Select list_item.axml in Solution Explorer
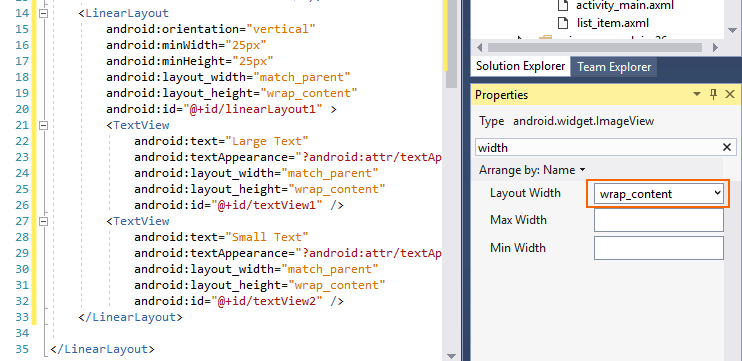 613,23
